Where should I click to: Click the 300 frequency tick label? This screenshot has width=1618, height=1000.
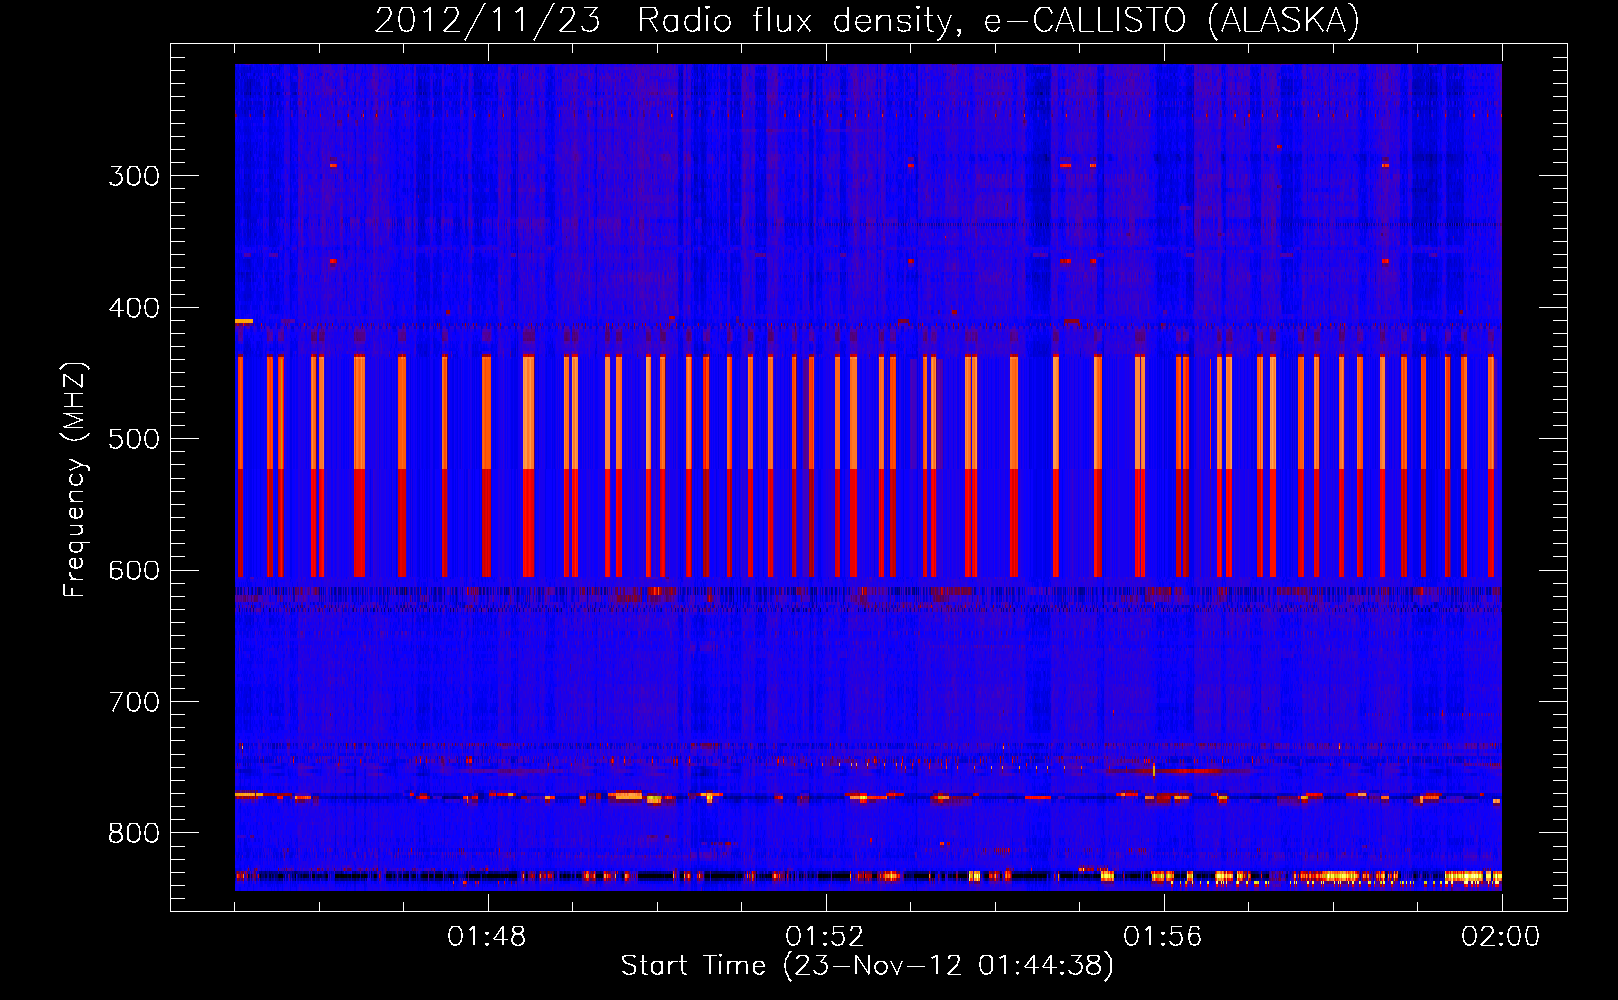[x=134, y=176]
